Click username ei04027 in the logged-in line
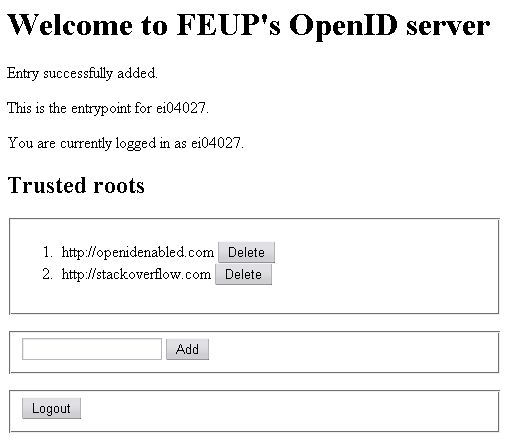509x440 pixels. coord(215,143)
